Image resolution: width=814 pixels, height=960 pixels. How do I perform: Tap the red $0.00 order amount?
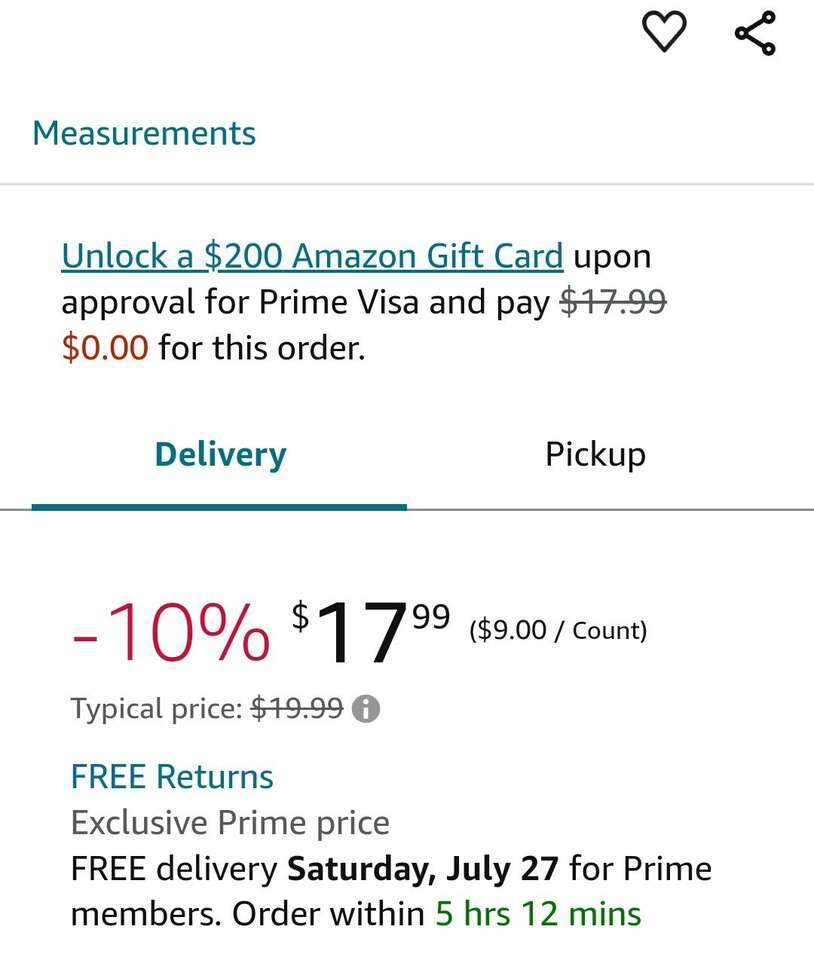click(105, 348)
